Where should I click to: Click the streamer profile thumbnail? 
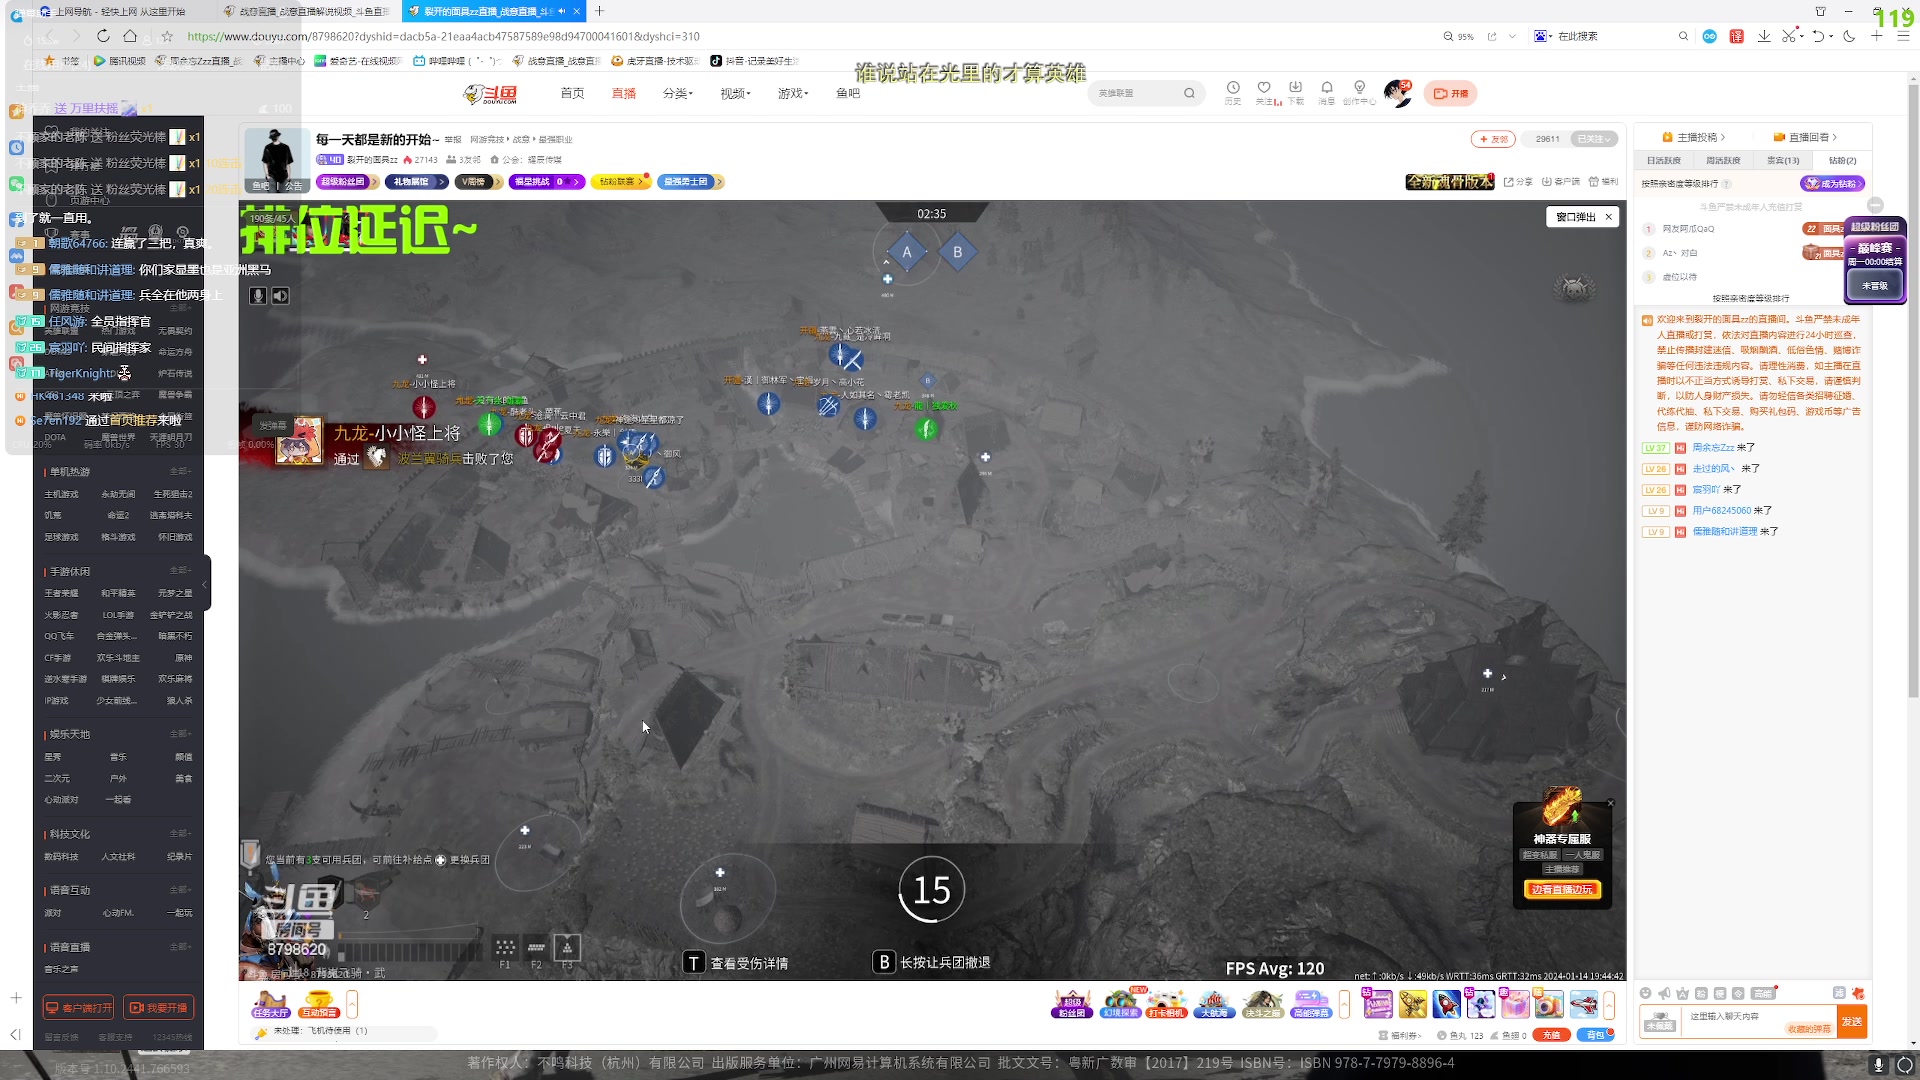click(x=277, y=159)
